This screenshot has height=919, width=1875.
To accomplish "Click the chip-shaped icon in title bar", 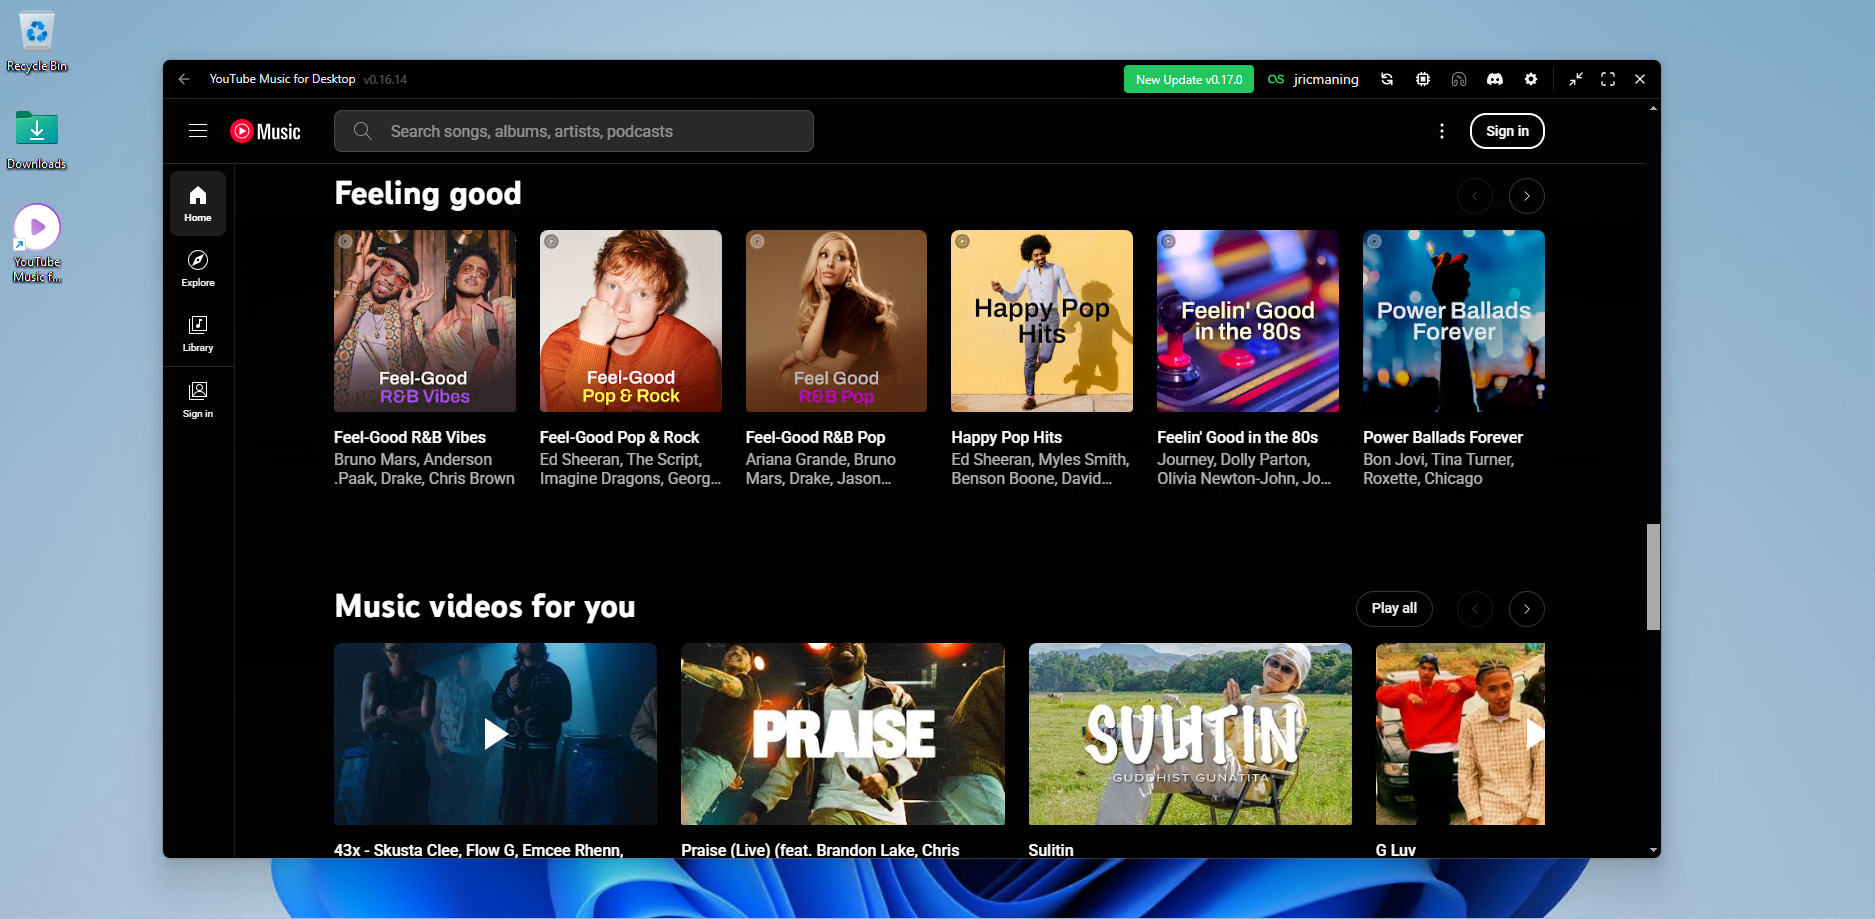I will coord(1422,79).
